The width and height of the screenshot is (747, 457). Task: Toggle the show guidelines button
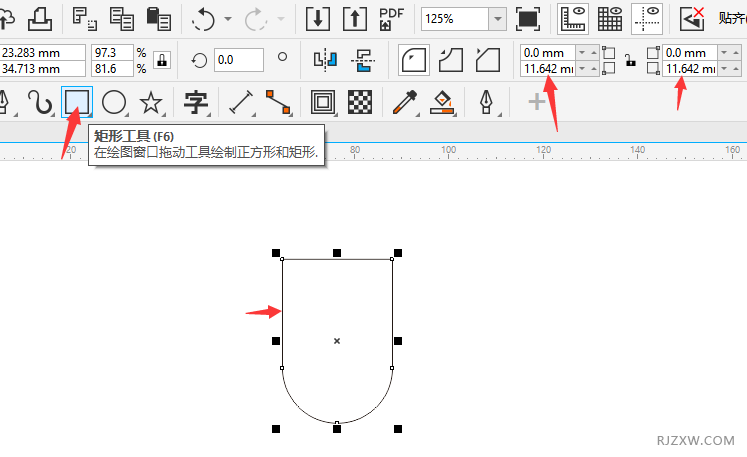(x=647, y=19)
